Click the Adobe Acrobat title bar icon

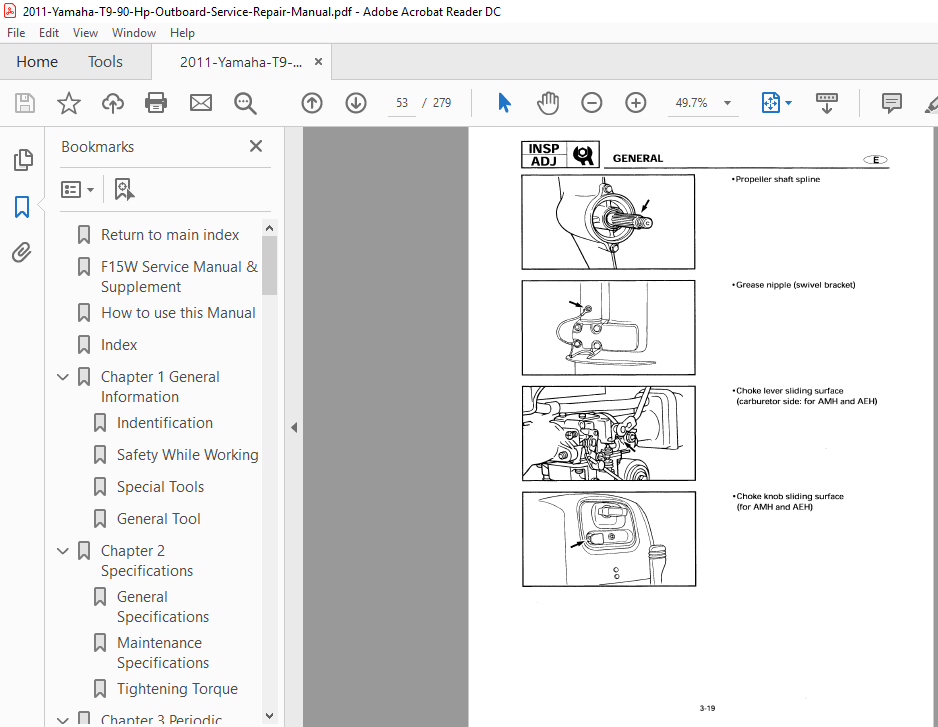(x=10, y=11)
